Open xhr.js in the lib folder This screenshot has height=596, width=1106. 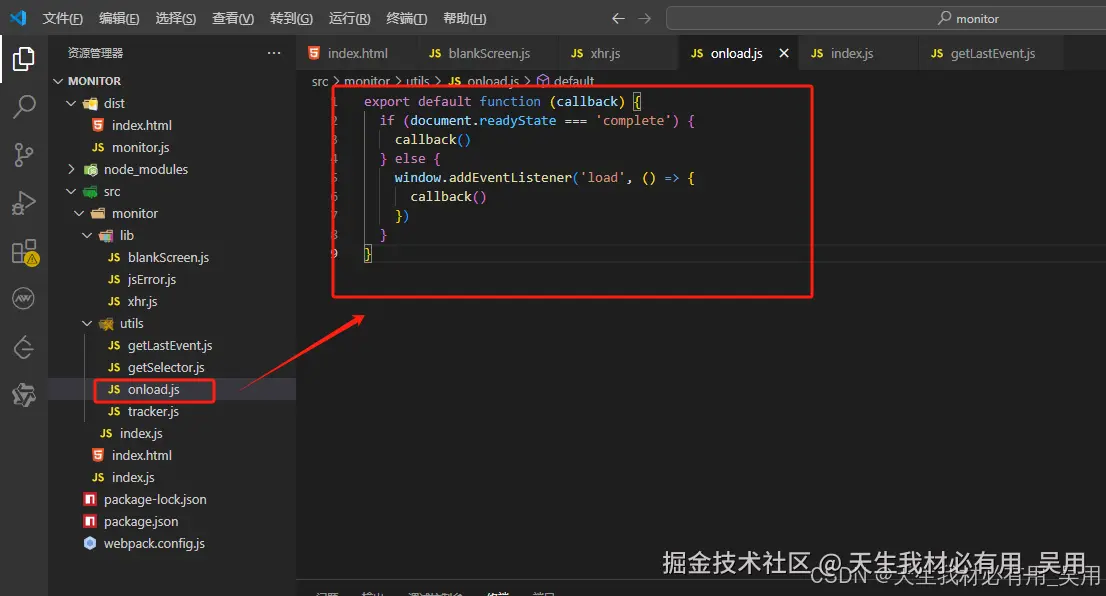pos(142,302)
